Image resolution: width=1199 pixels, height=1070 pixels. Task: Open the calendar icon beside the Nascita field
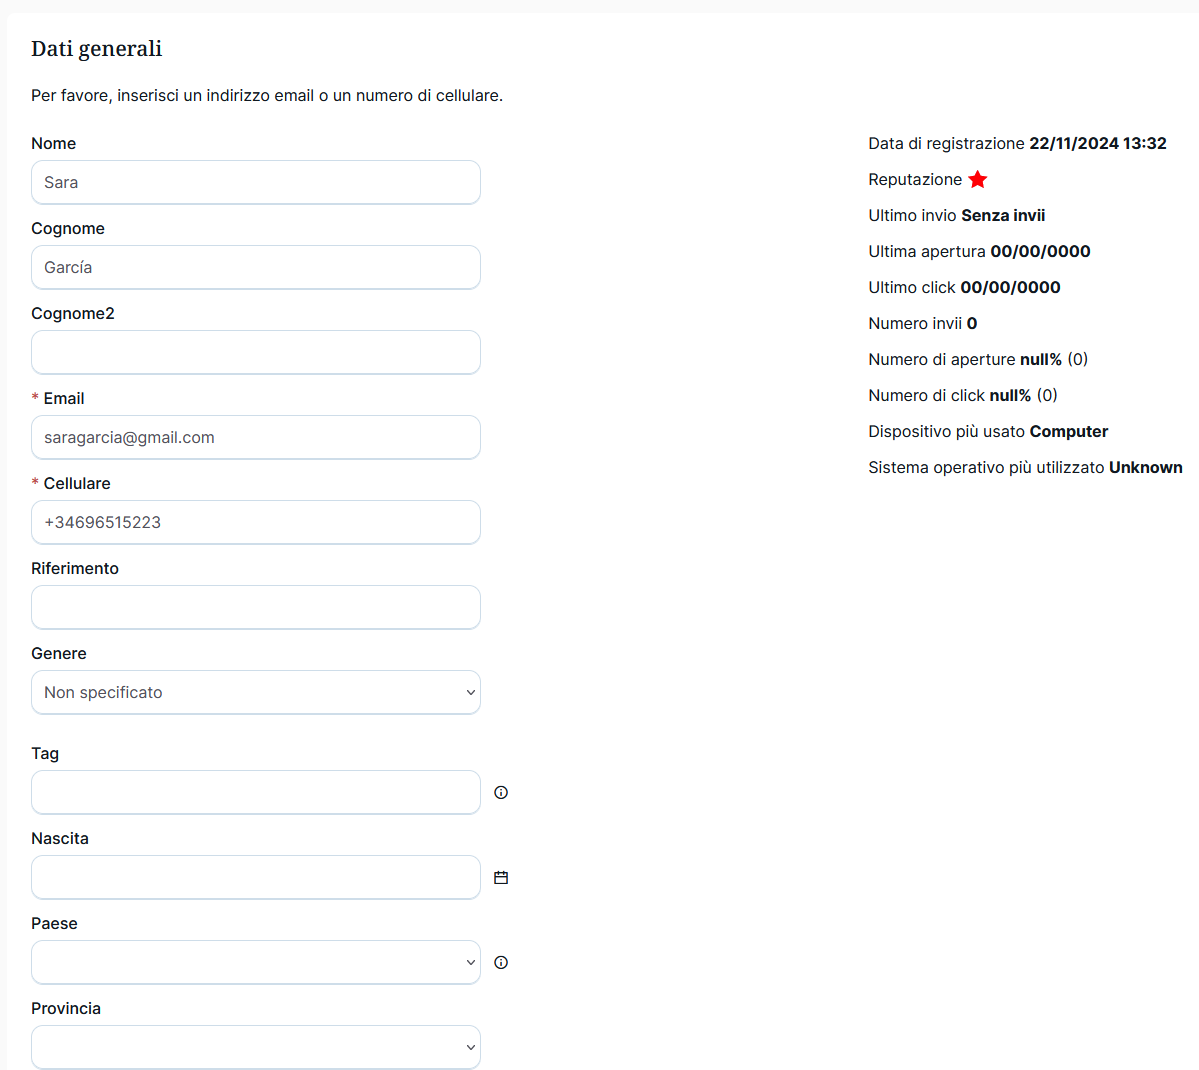point(501,877)
